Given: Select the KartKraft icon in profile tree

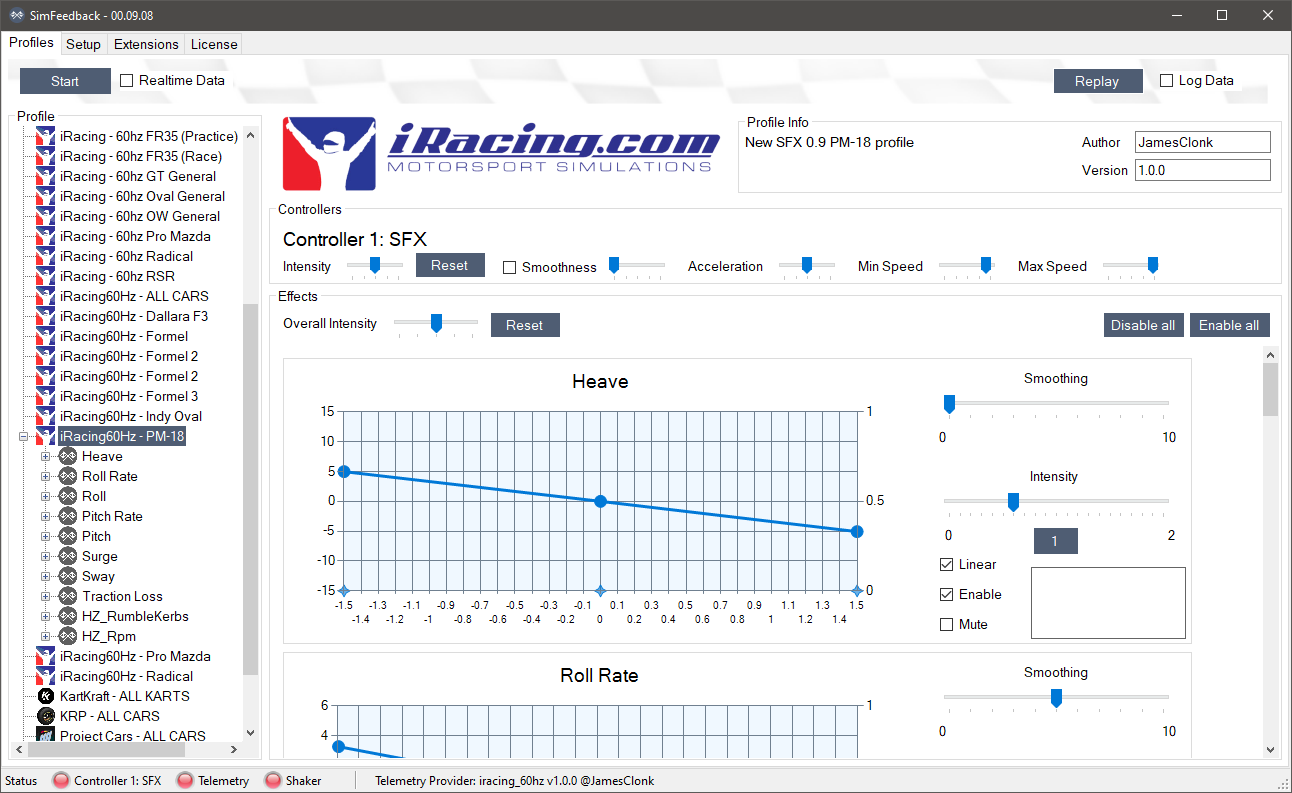Looking at the screenshot, I should pos(45,696).
